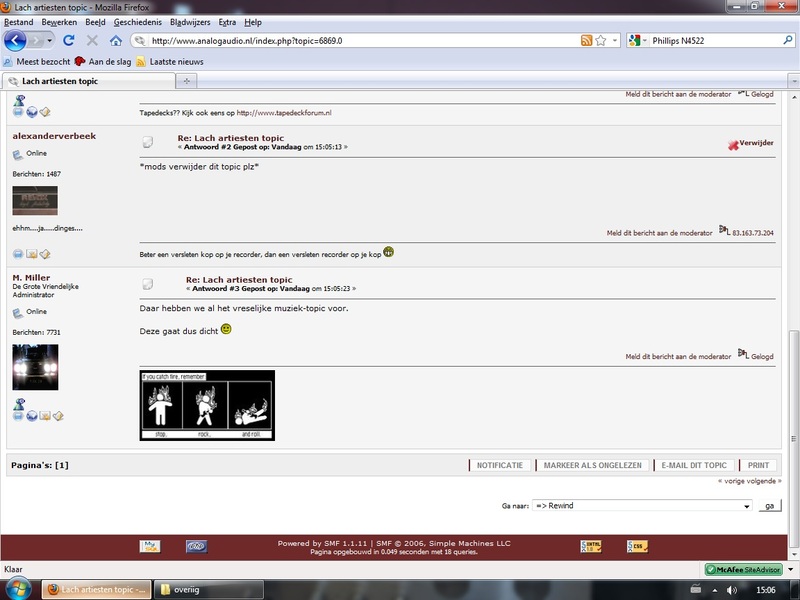Click the browser Back arrow button
This screenshot has height=600, width=800.
pos(15,41)
